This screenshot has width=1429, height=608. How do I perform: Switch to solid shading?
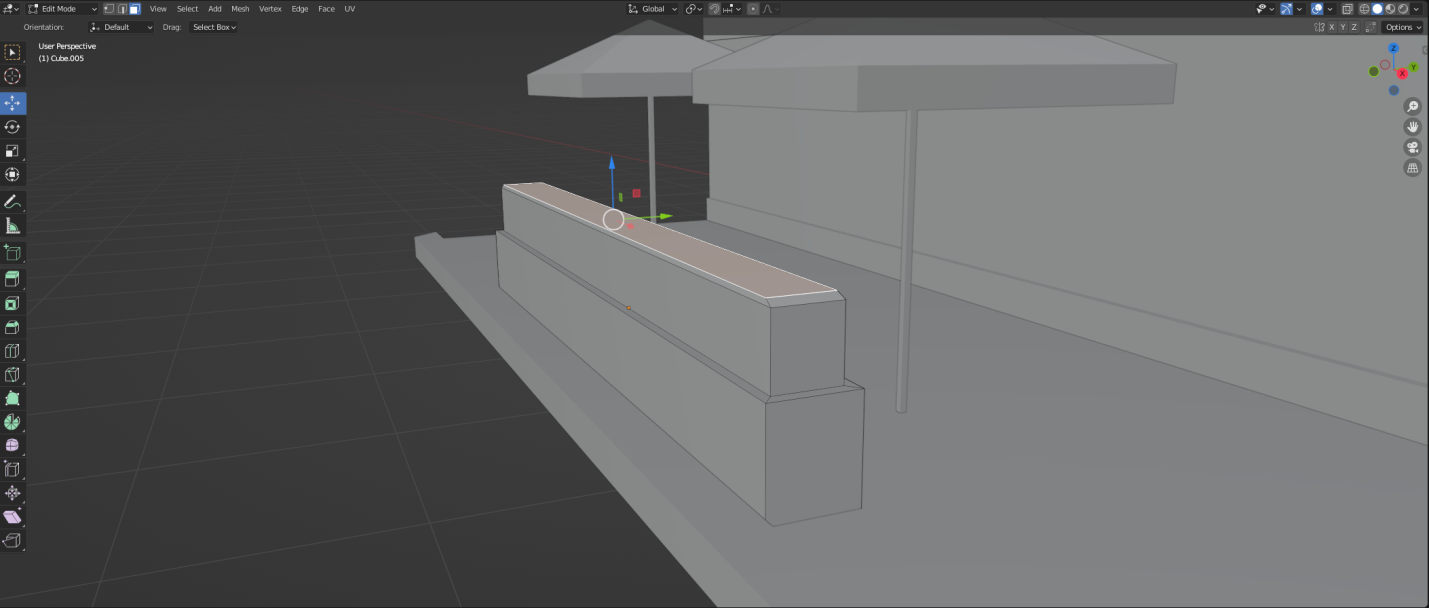point(1377,9)
